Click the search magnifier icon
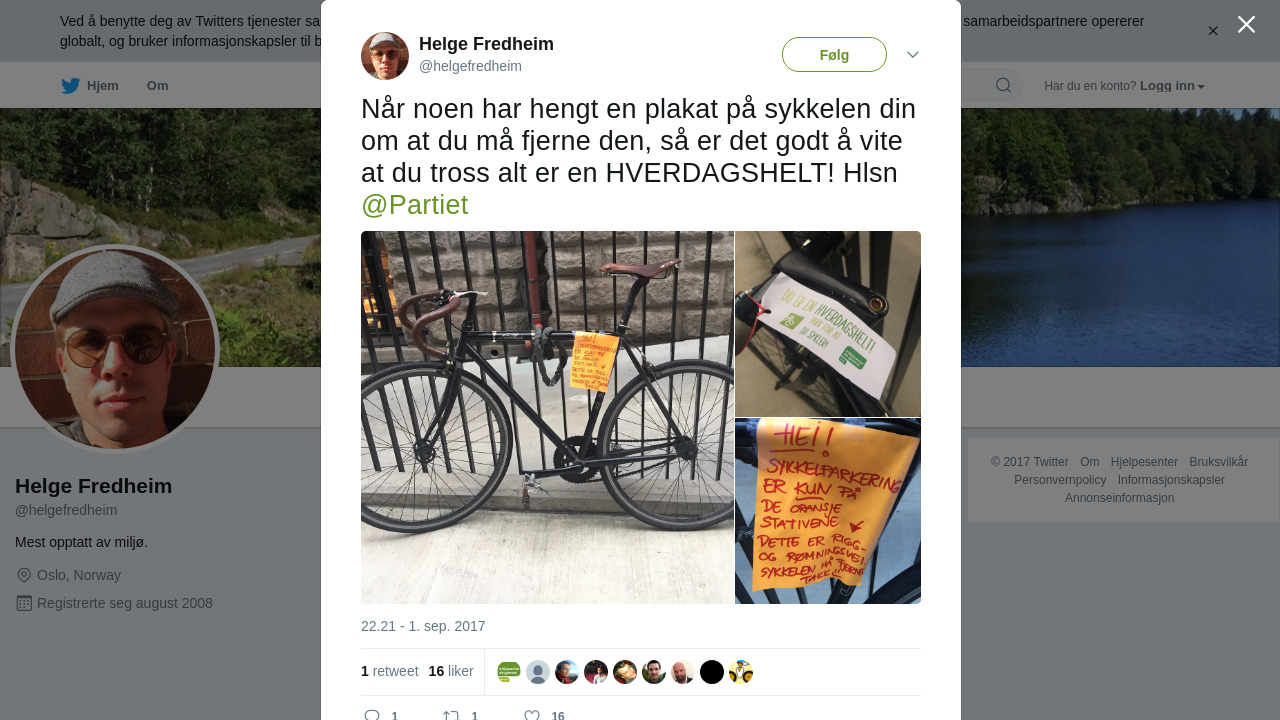 coord(1003,85)
